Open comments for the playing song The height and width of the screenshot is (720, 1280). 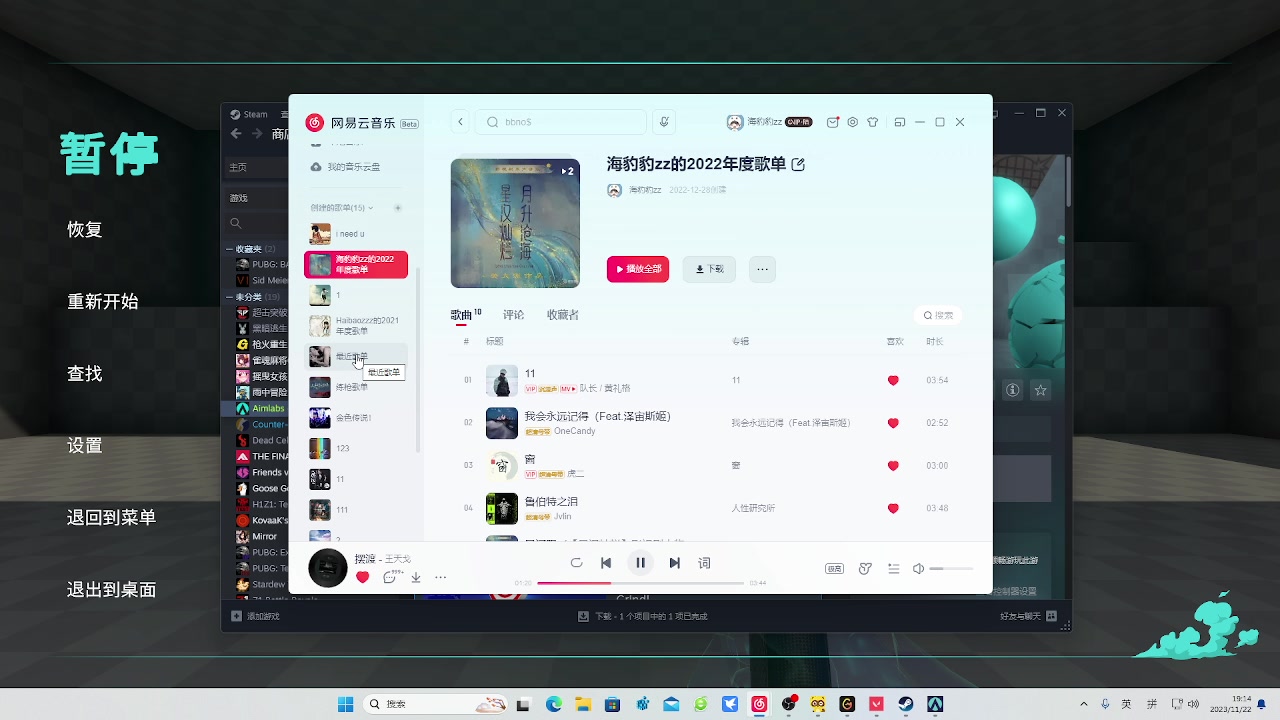click(x=390, y=577)
